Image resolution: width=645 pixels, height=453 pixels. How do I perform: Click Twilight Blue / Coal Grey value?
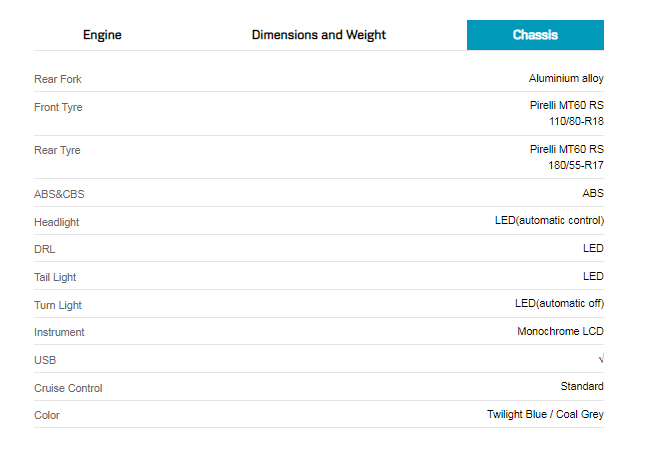coord(545,414)
